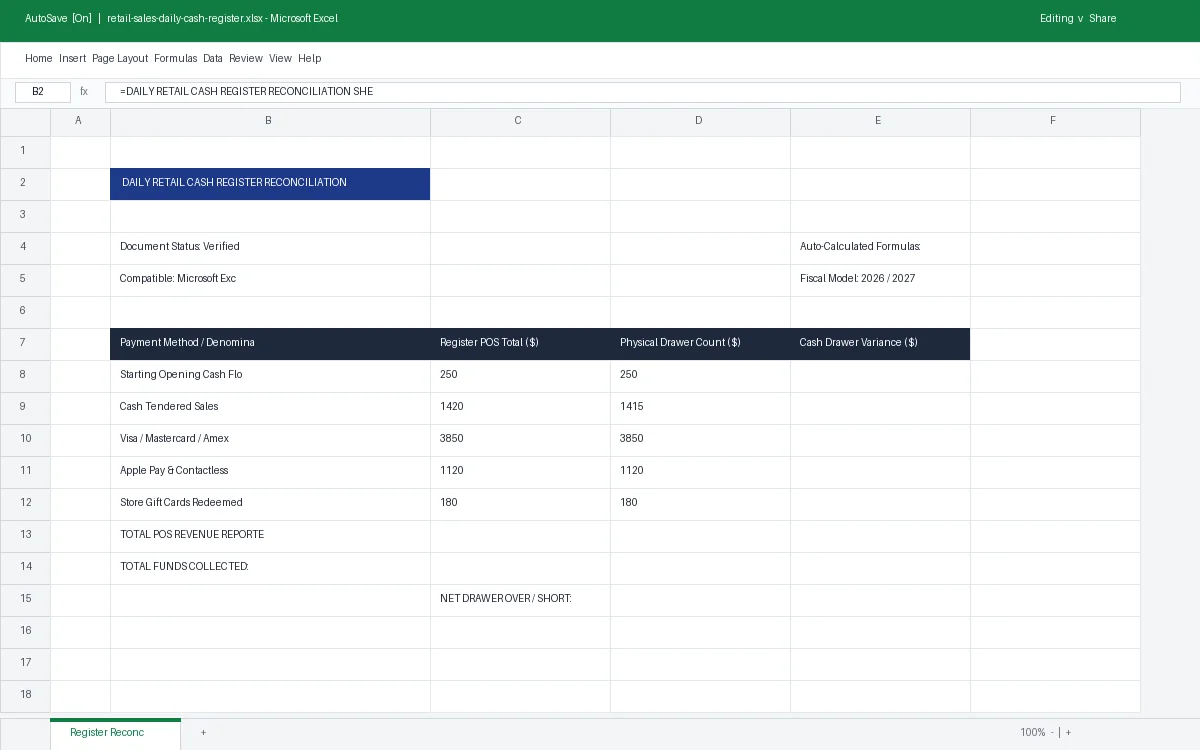This screenshot has width=1200, height=750.
Task: Select the TOTAL FUNDS COLLECTED: cell
Action: click(270, 567)
